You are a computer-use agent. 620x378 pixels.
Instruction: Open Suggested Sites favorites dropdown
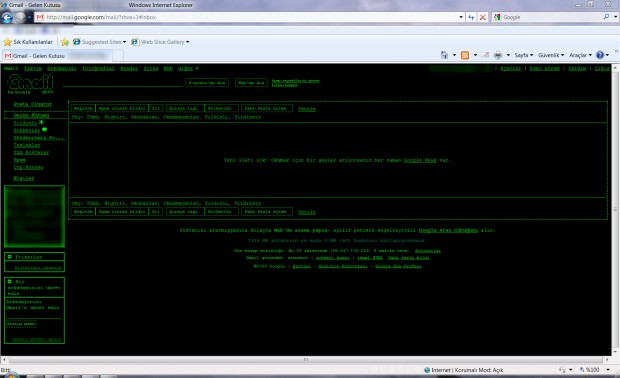coord(99,42)
